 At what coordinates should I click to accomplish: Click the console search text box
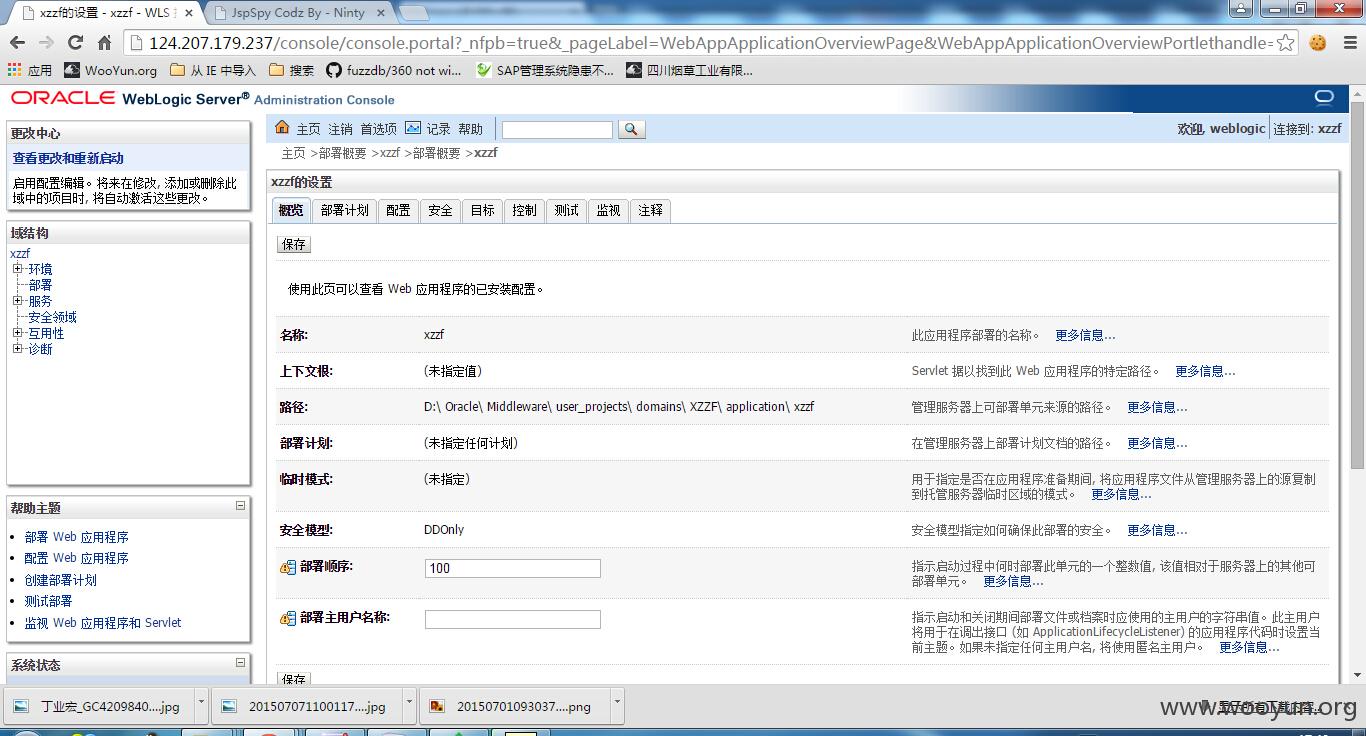(557, 130)
